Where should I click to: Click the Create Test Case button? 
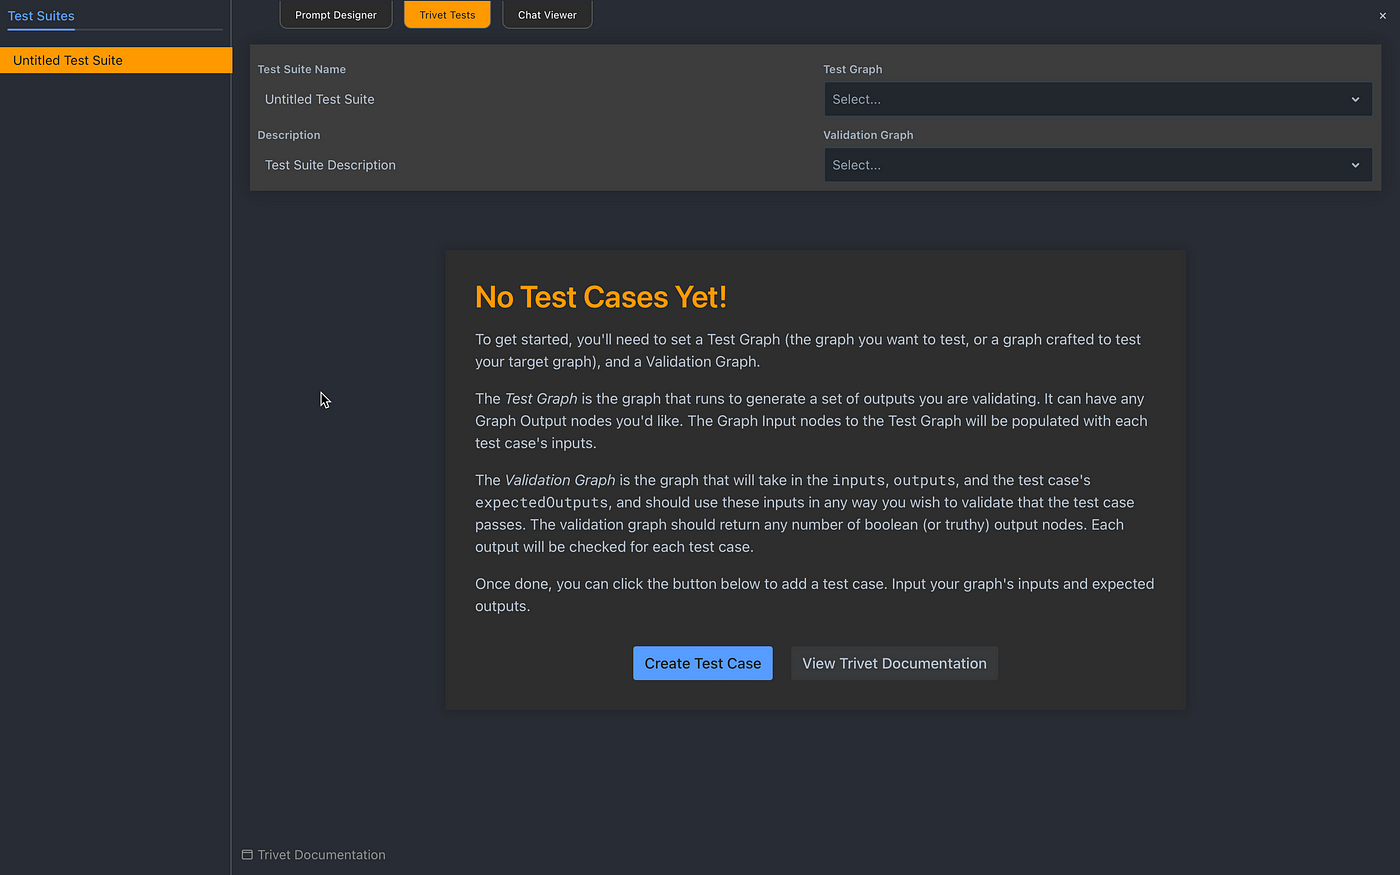702,663
